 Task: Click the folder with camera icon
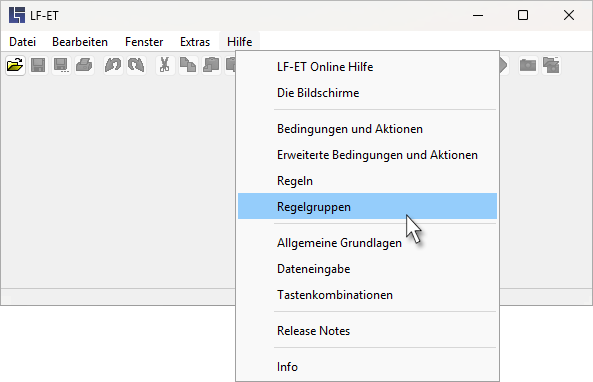click(x=551, y=65)
